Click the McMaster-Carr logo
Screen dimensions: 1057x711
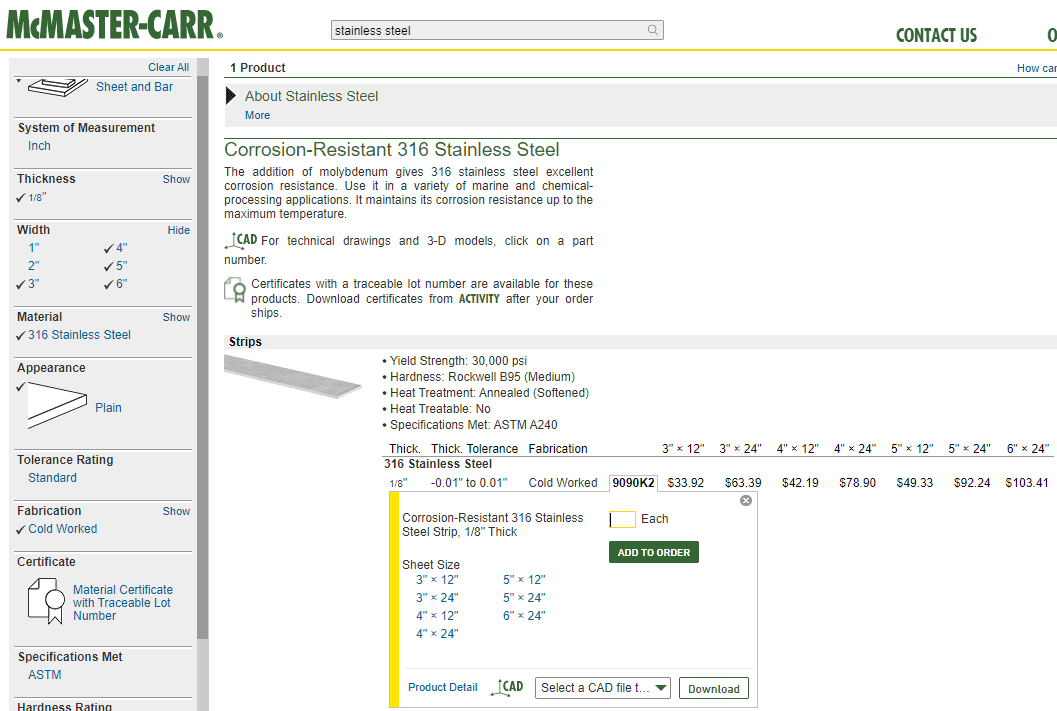[114, 25]
